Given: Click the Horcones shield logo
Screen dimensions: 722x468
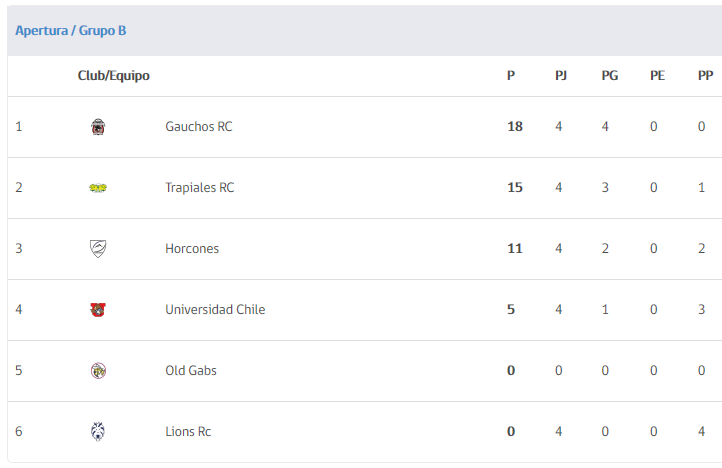Looking at the screenshot, I should point(98,249).
